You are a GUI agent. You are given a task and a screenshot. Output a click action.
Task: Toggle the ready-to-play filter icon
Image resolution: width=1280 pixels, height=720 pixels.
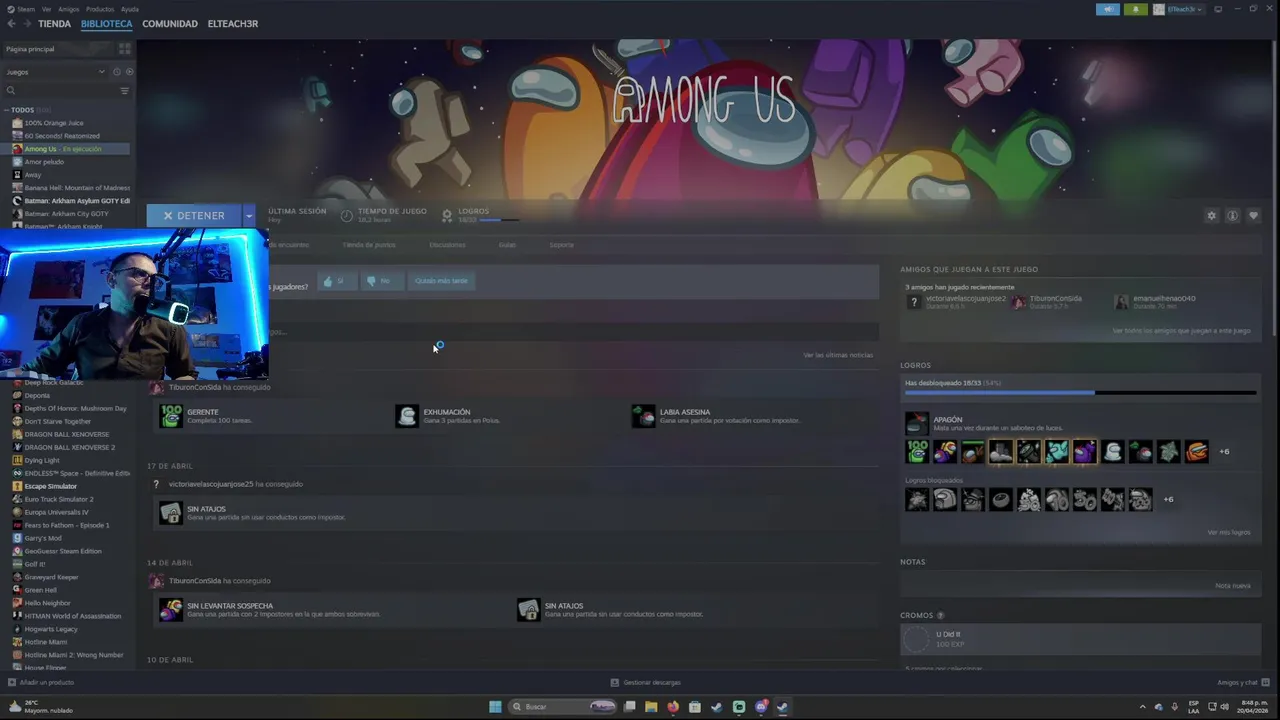click(129, 72)
